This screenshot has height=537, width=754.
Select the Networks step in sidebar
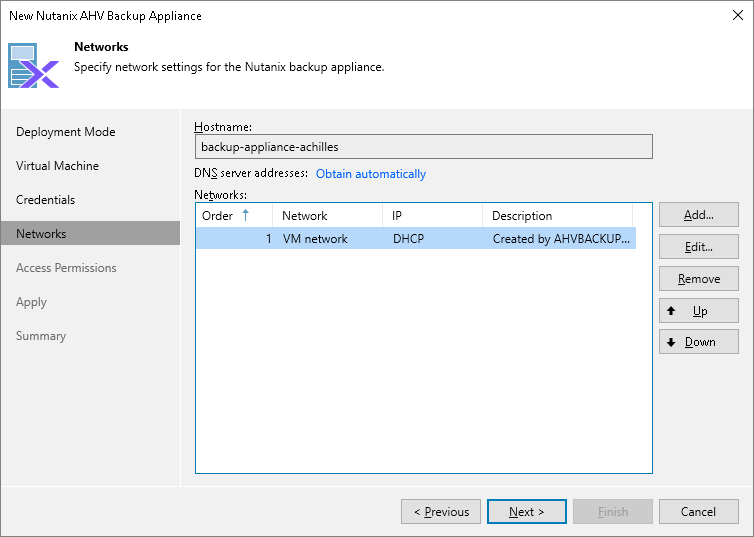[42, 234]
